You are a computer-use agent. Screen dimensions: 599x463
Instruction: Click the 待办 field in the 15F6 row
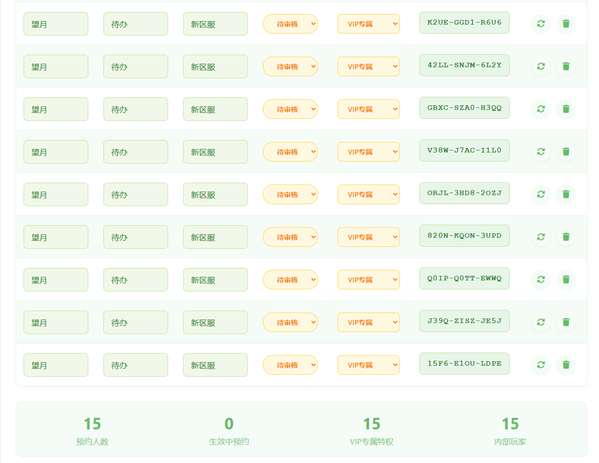pos(135,365)
